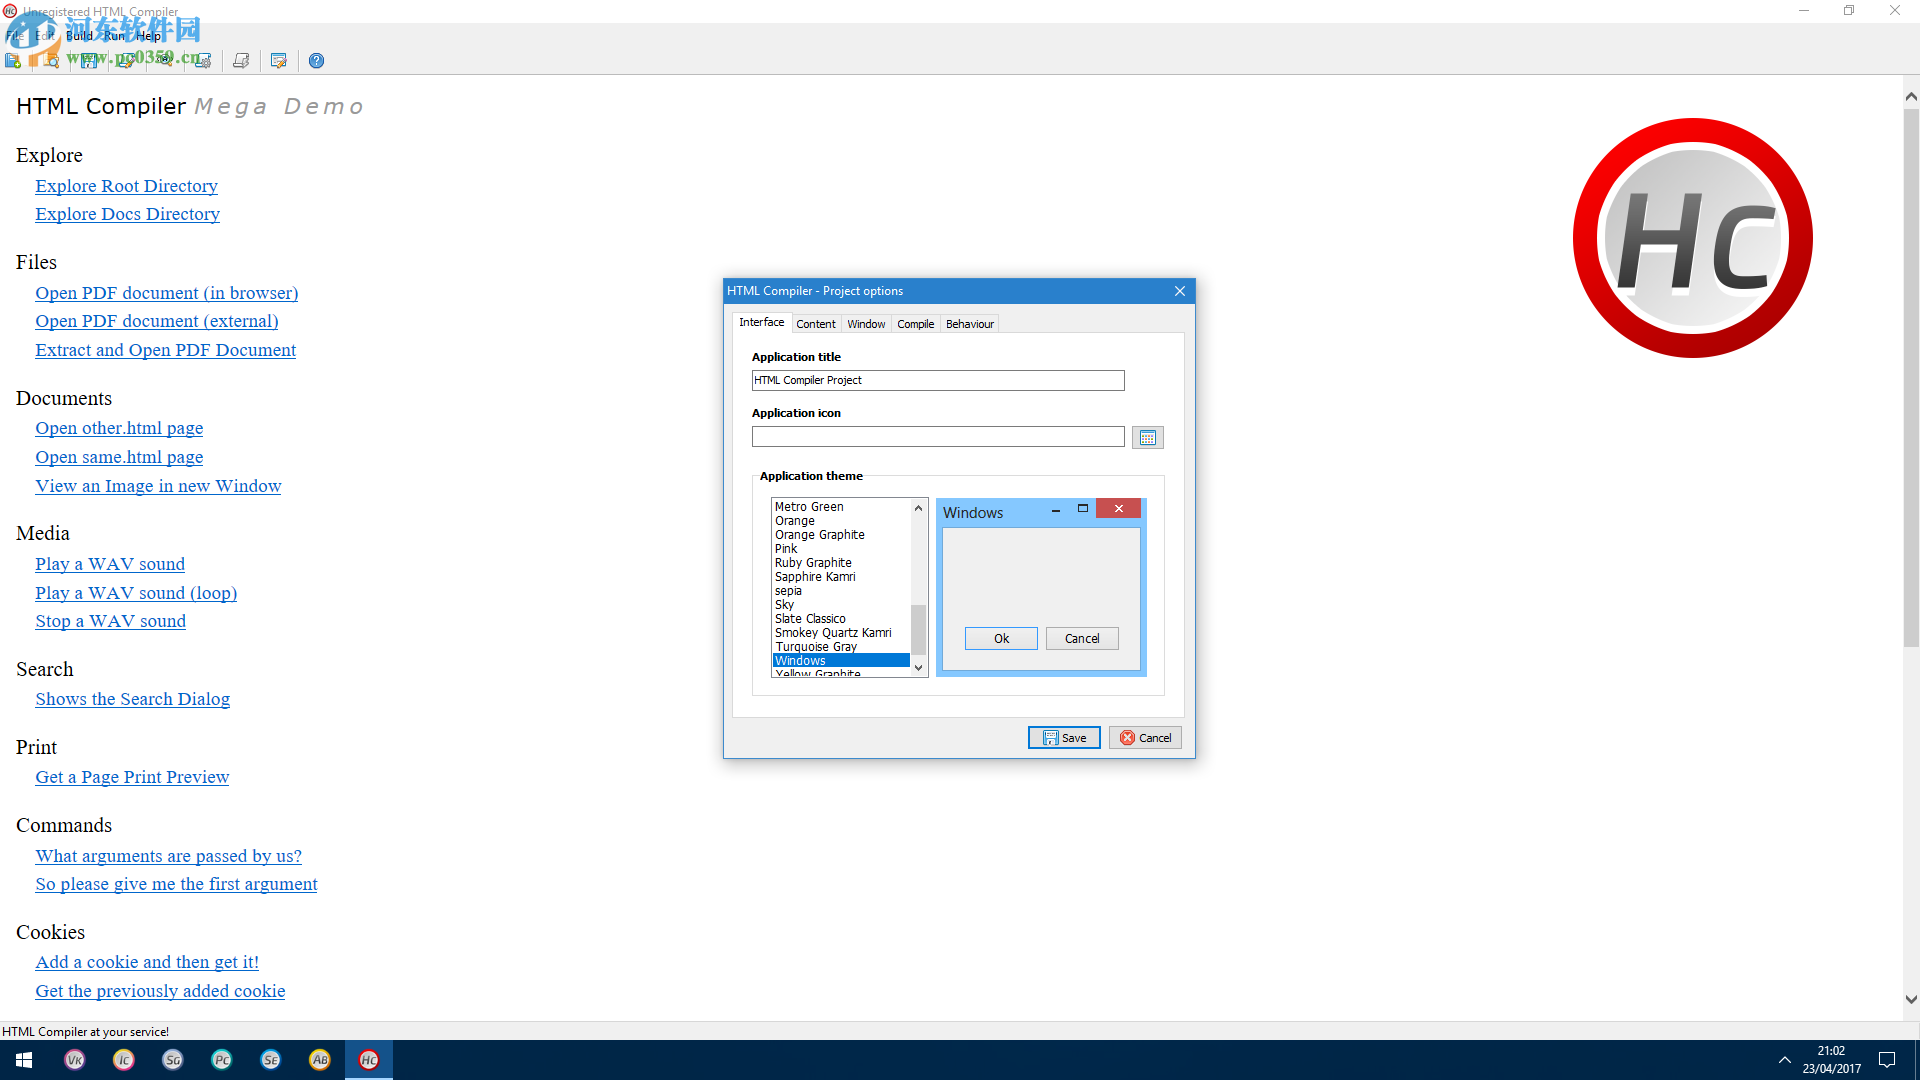Select Slate Classico from theme list

(808, 618)
